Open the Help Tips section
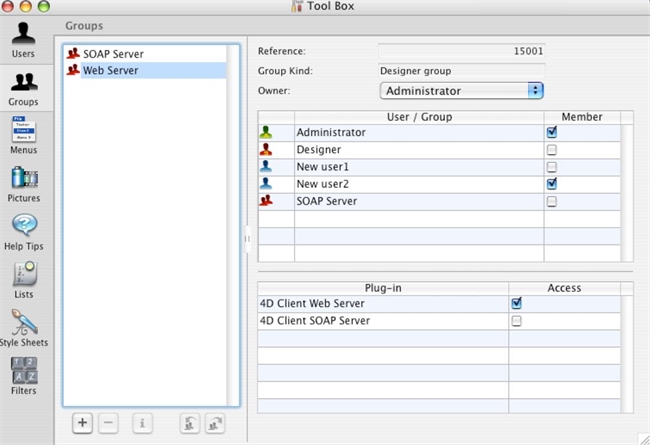The image size is (650, 445). [x=24, y=230]
